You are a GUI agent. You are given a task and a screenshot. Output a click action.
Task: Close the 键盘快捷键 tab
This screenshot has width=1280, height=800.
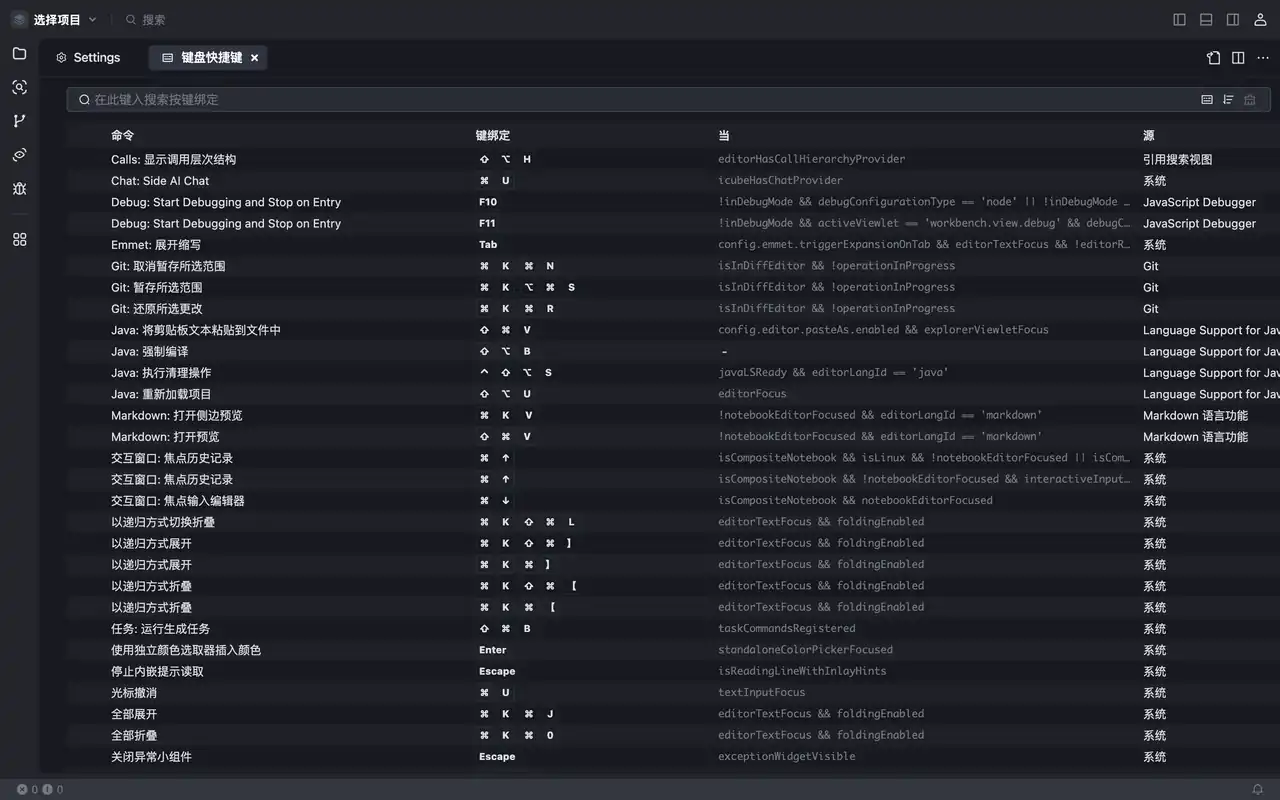pyautogui.click(x=254, y=58)
